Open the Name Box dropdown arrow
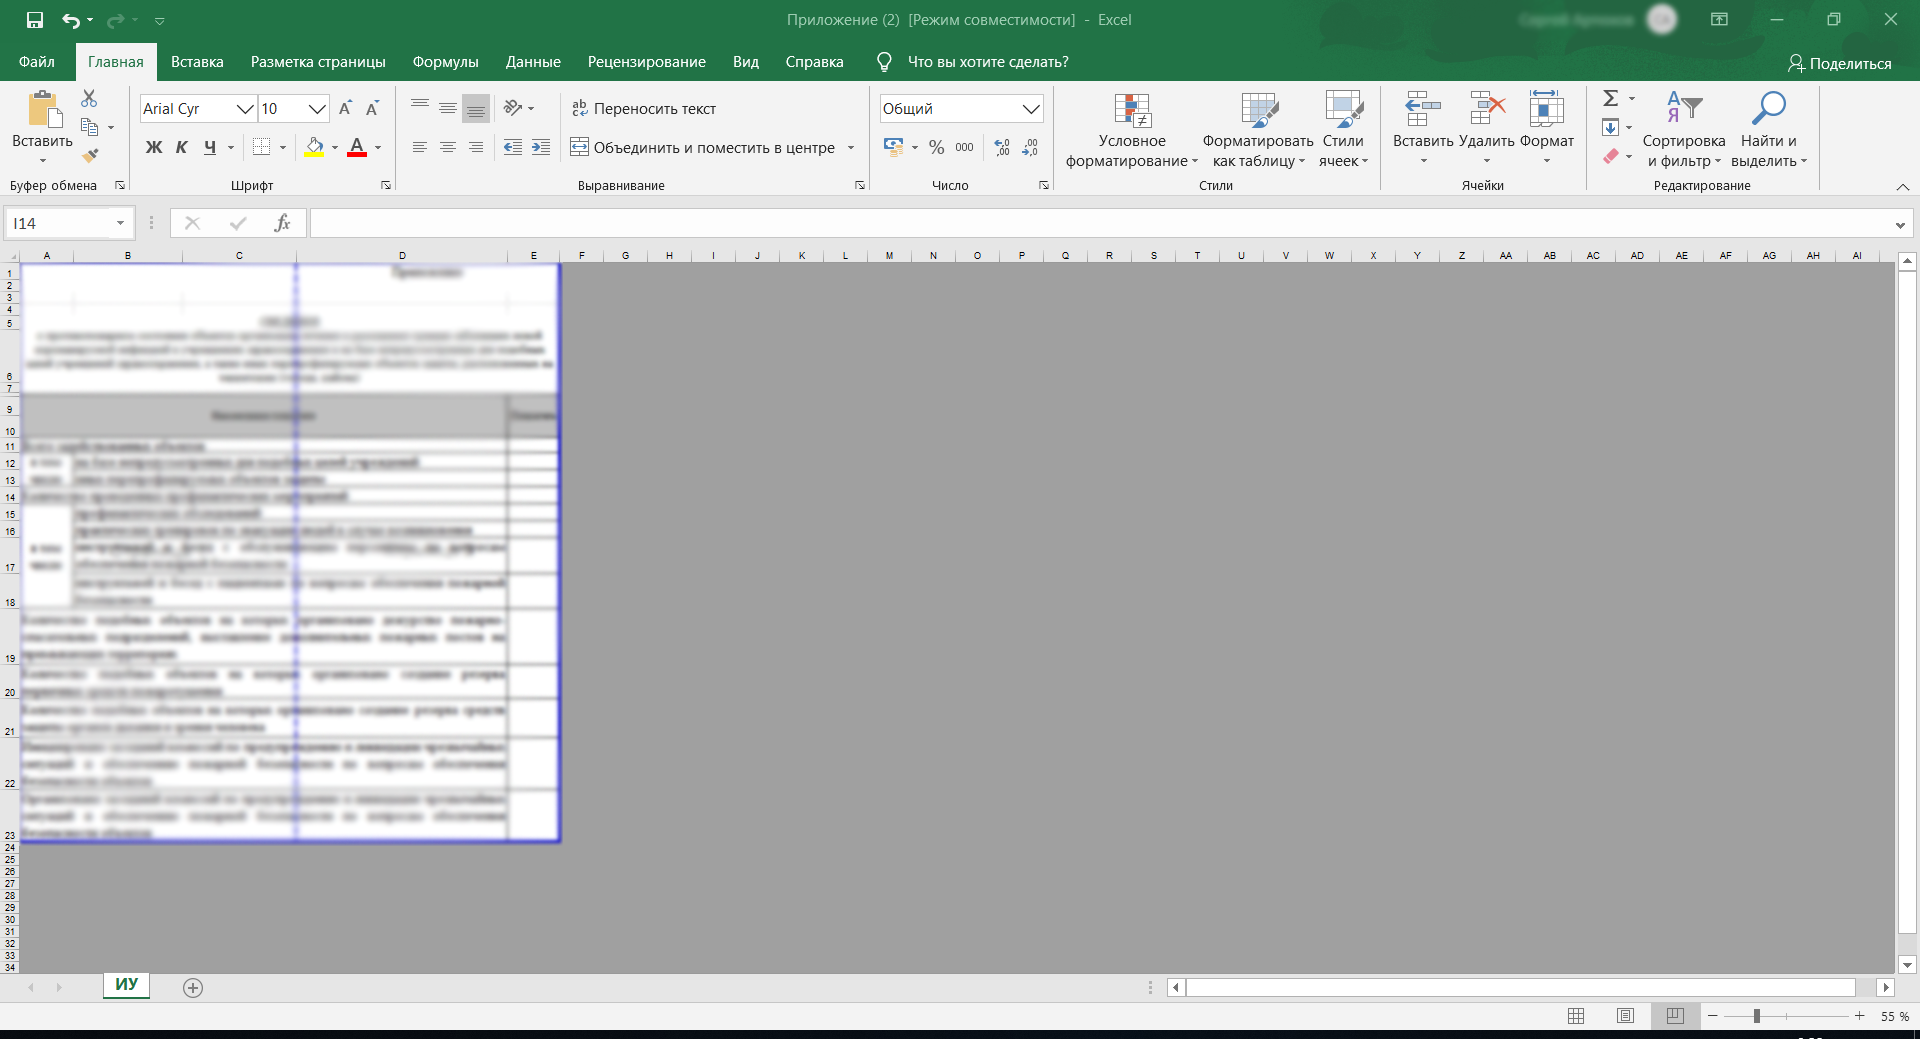Image resolution: width=1920 pixels, height=1039 pixels. click(x=120, y=223)
